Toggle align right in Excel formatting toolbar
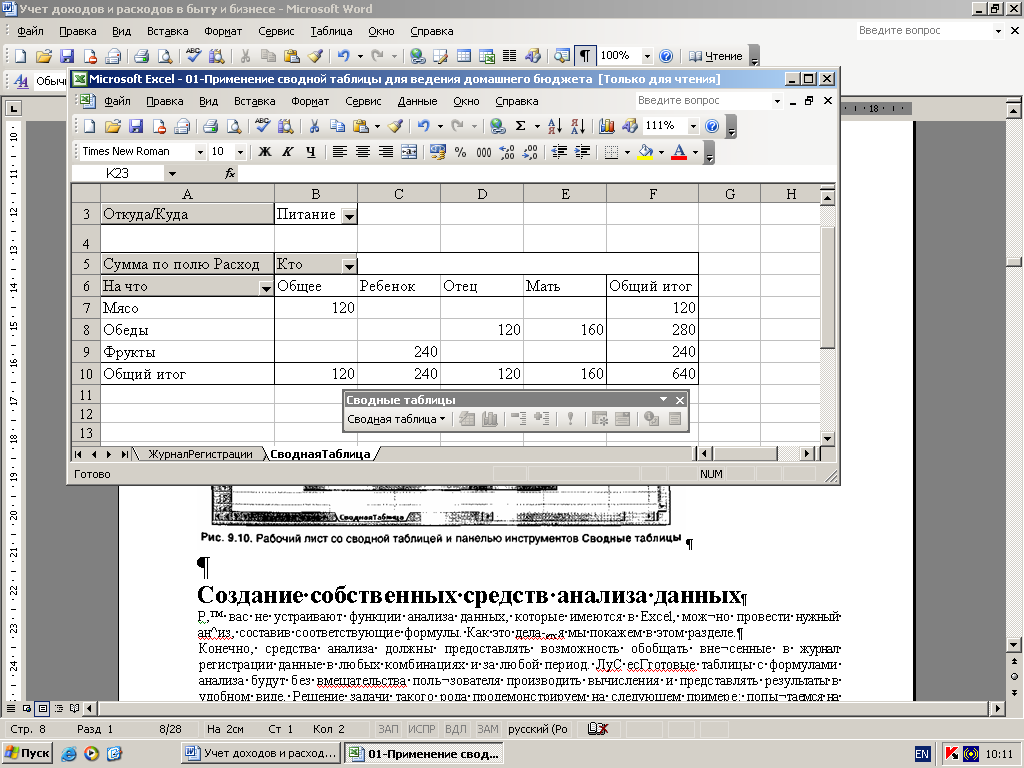 point(386,152)
